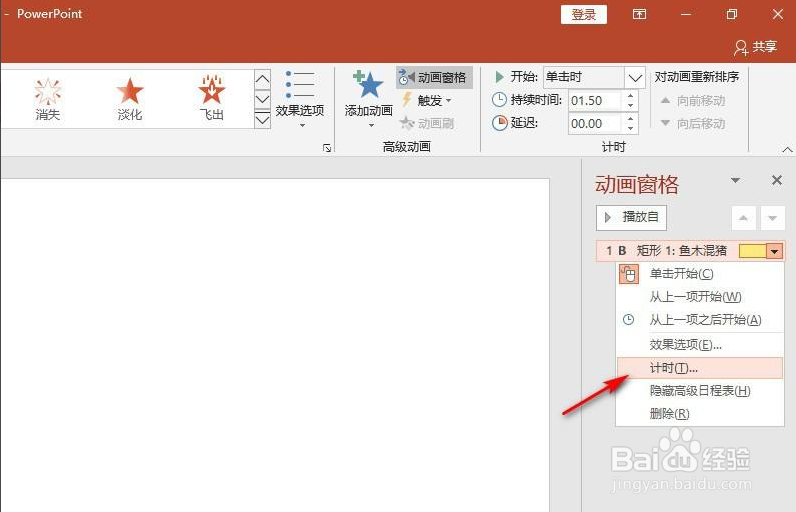796x512 pixels.
Task: Open 效果选项(E)... from context menu
Action: point(700,345)
